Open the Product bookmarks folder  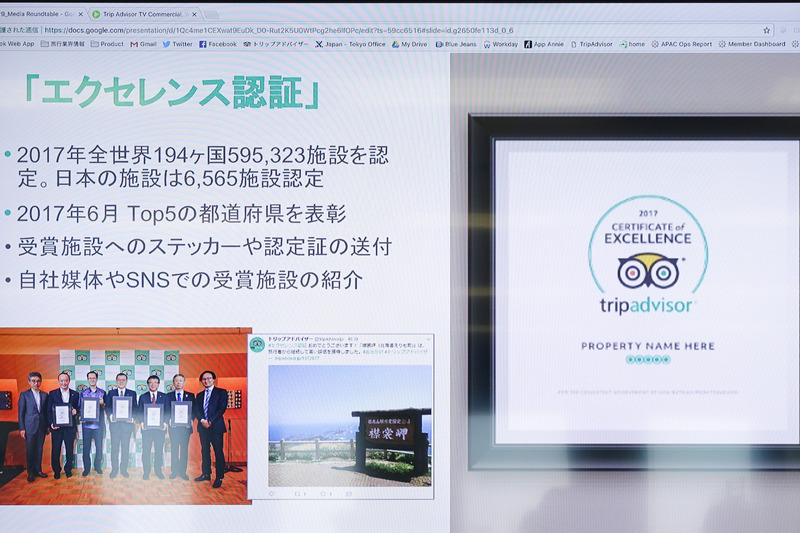[107, 44]
